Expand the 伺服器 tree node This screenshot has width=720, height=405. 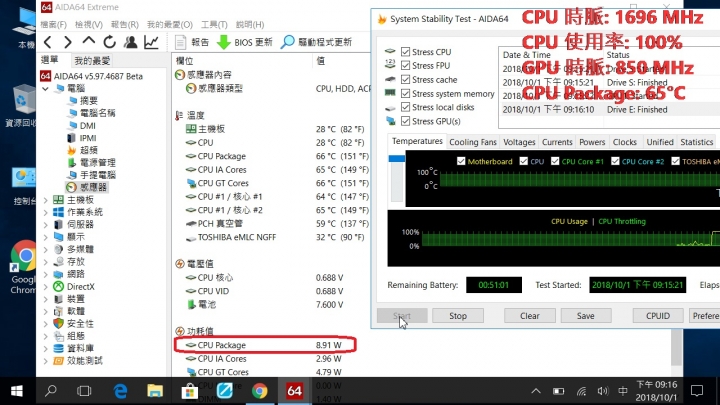click(x=45, y=225)
